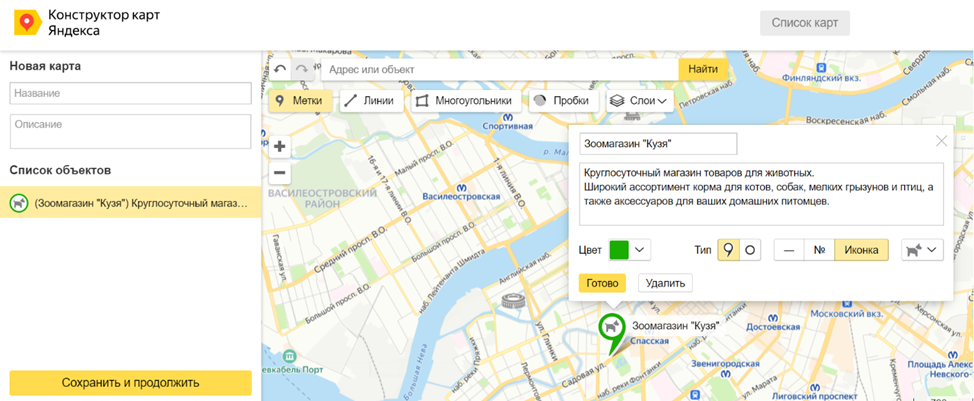The width and height of the screenshot is (974, 401).
Task: Click the green pet shop placemark on map
Action: click(612, 333)
